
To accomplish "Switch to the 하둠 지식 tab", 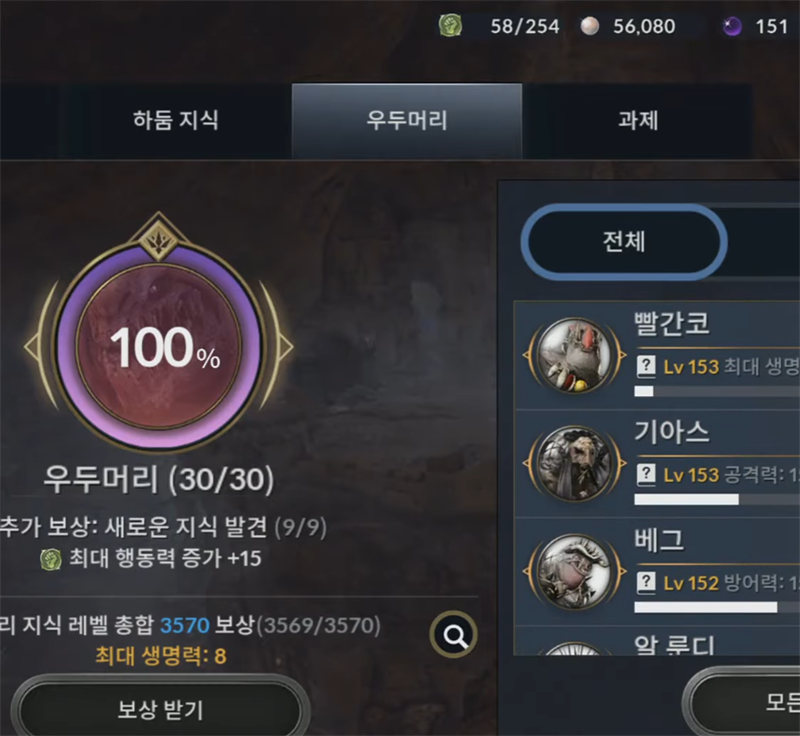I will (176, 120).
